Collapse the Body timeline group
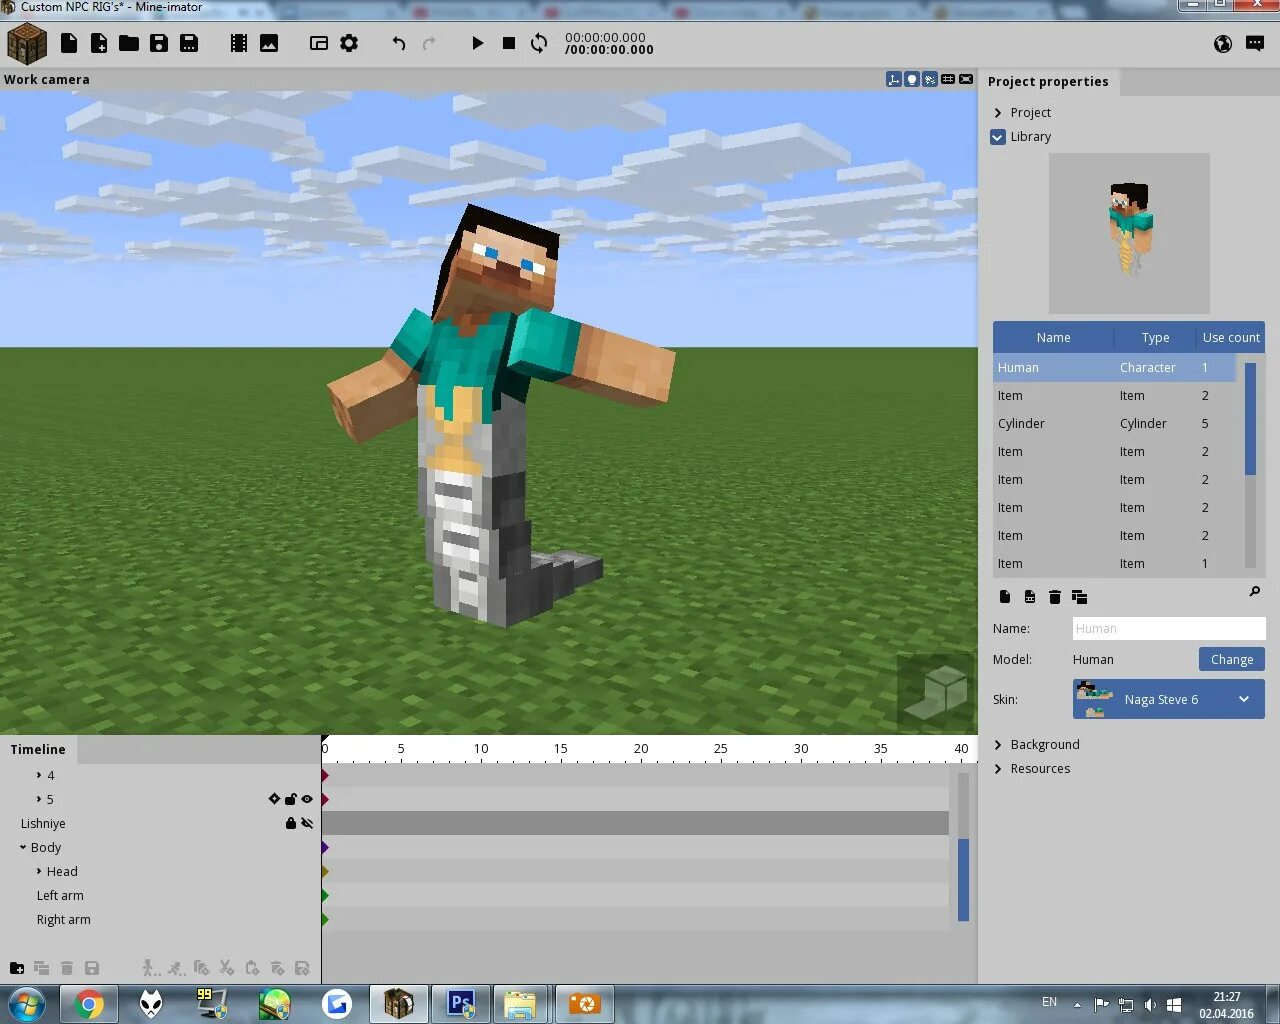 point(23,847)
